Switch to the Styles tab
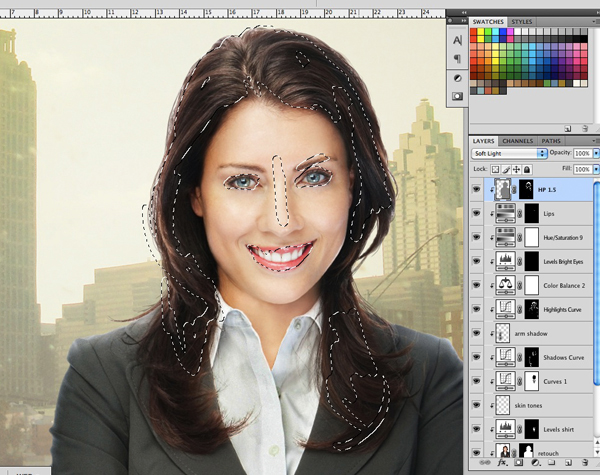600x475 pixels. [523, 21]
